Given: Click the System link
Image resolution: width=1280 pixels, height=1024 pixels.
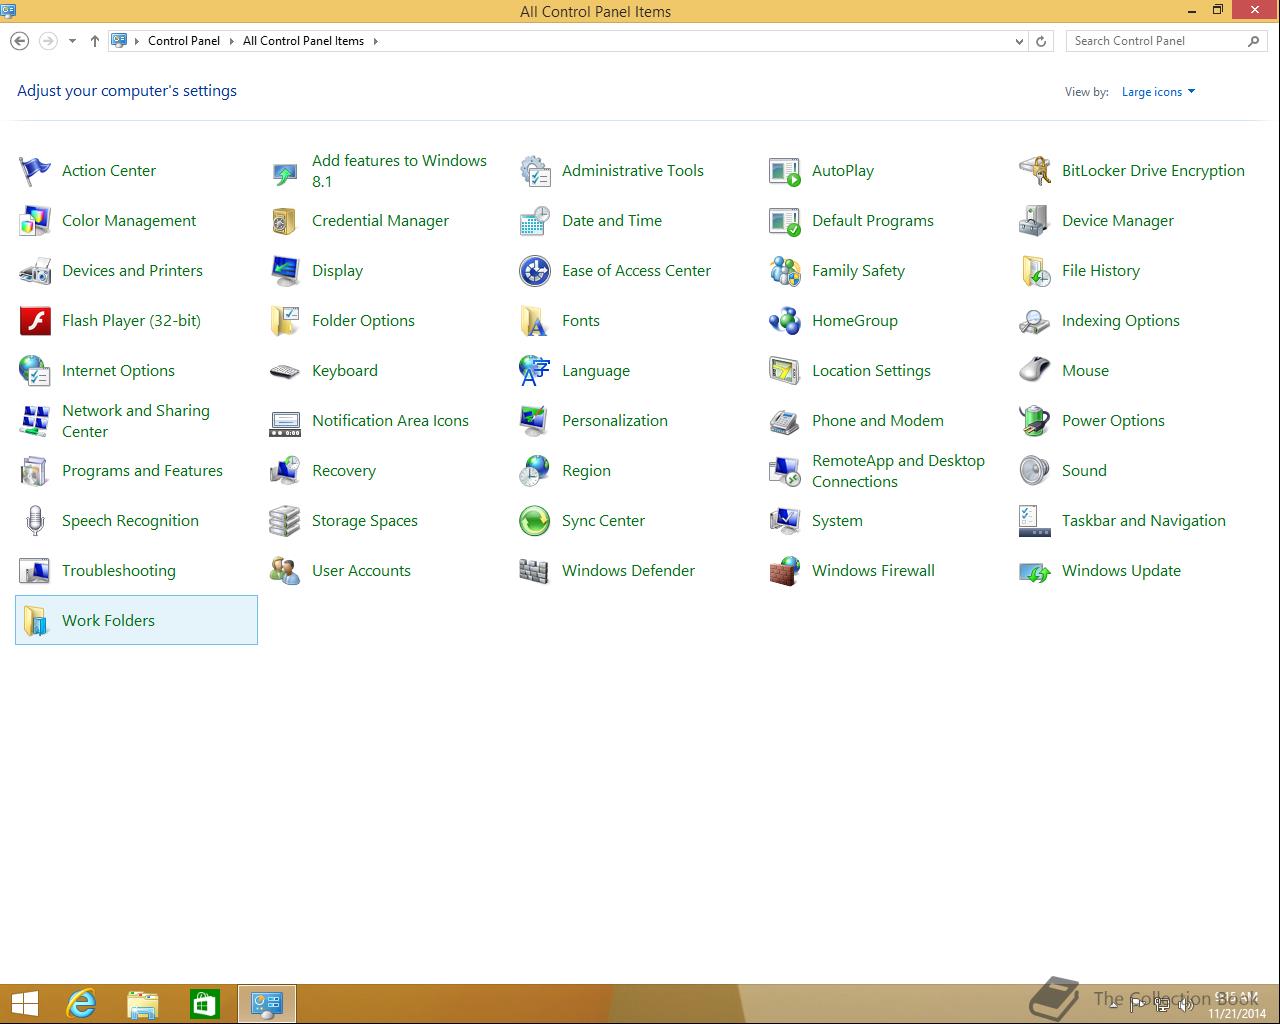Looking at the screenshot, I should pos(837,521).
